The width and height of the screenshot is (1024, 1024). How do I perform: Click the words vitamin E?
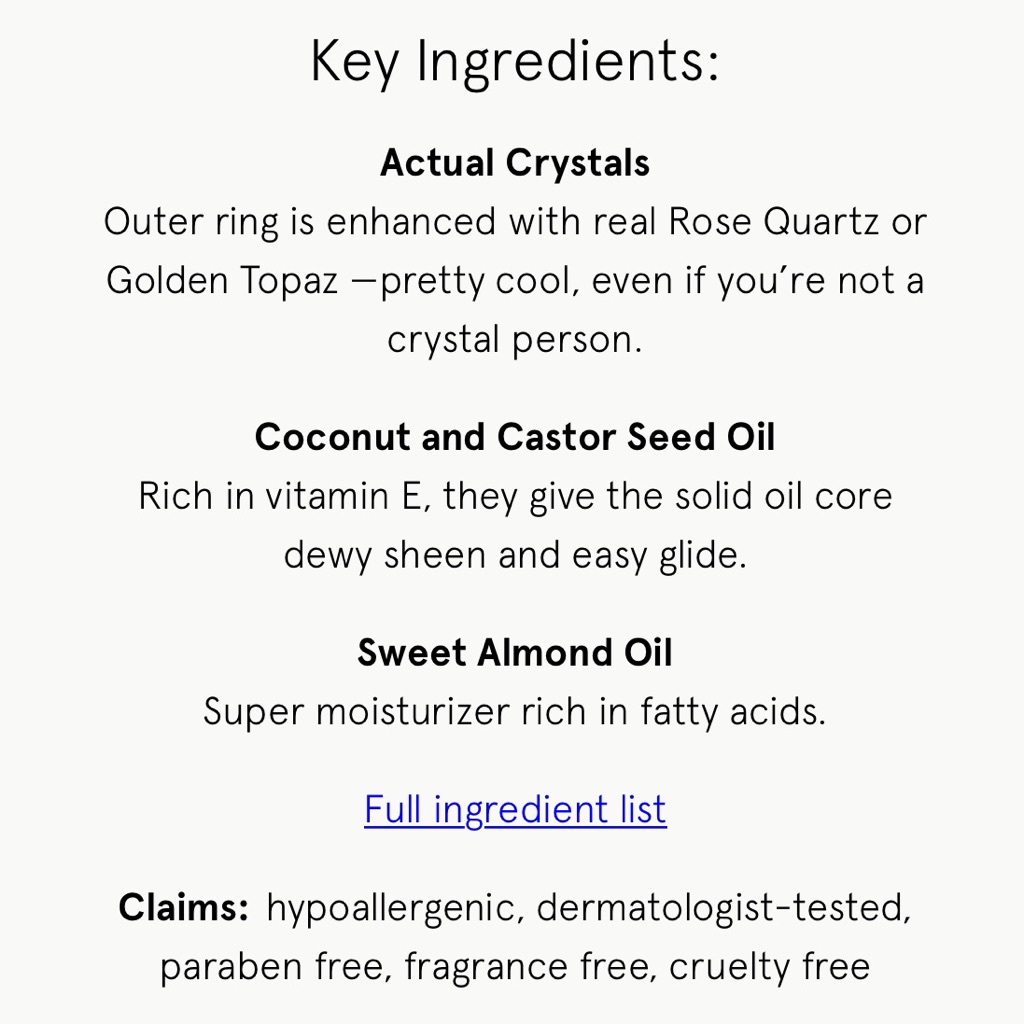click(x=347, y=496)
